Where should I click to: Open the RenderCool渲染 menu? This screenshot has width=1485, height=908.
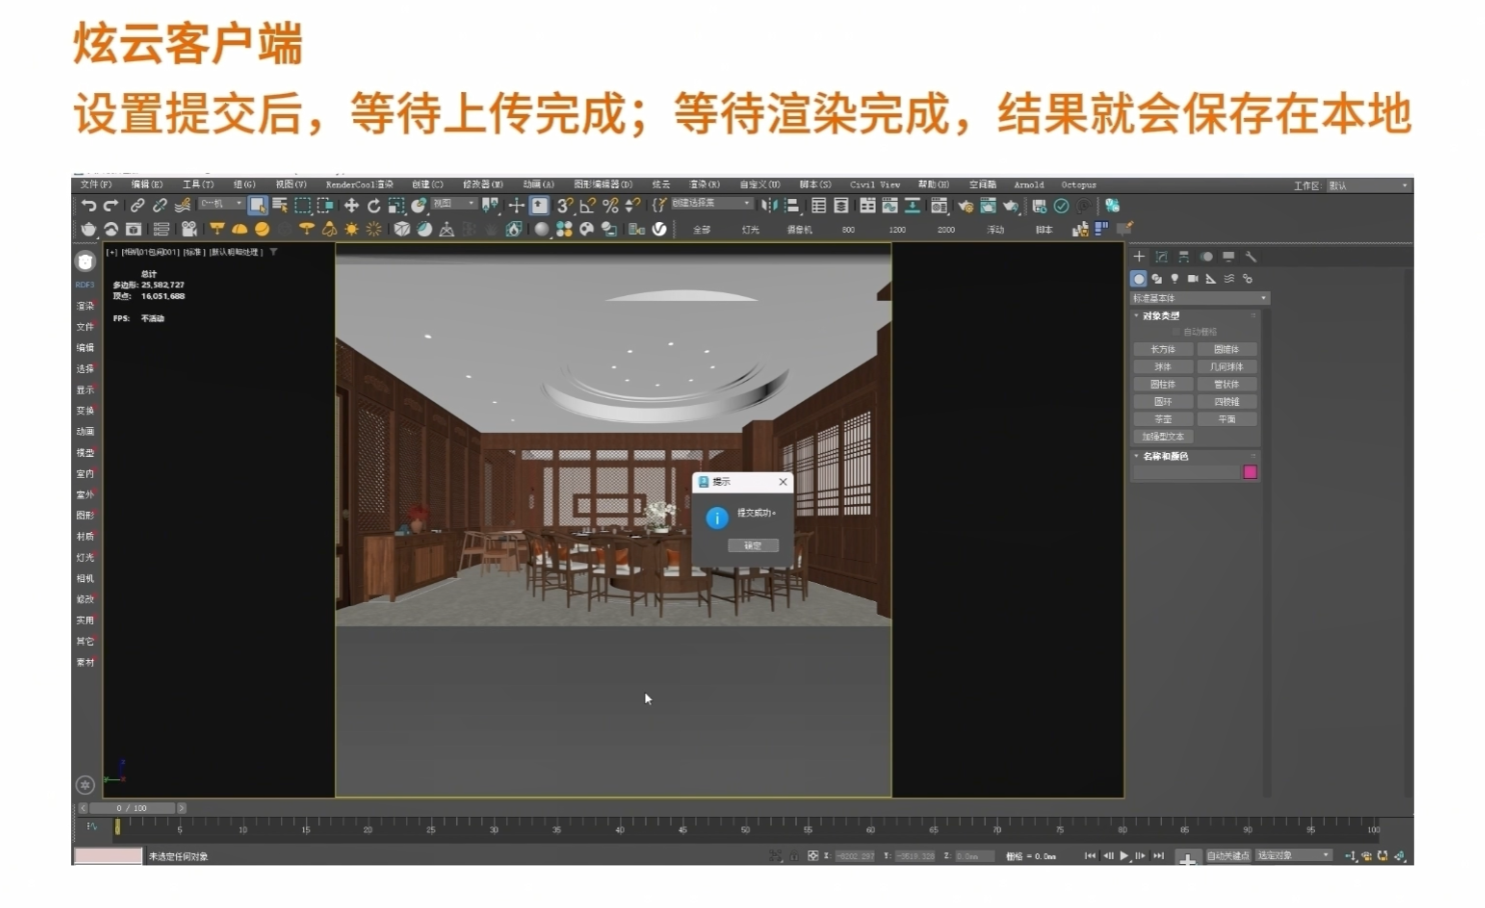point(359,185)
